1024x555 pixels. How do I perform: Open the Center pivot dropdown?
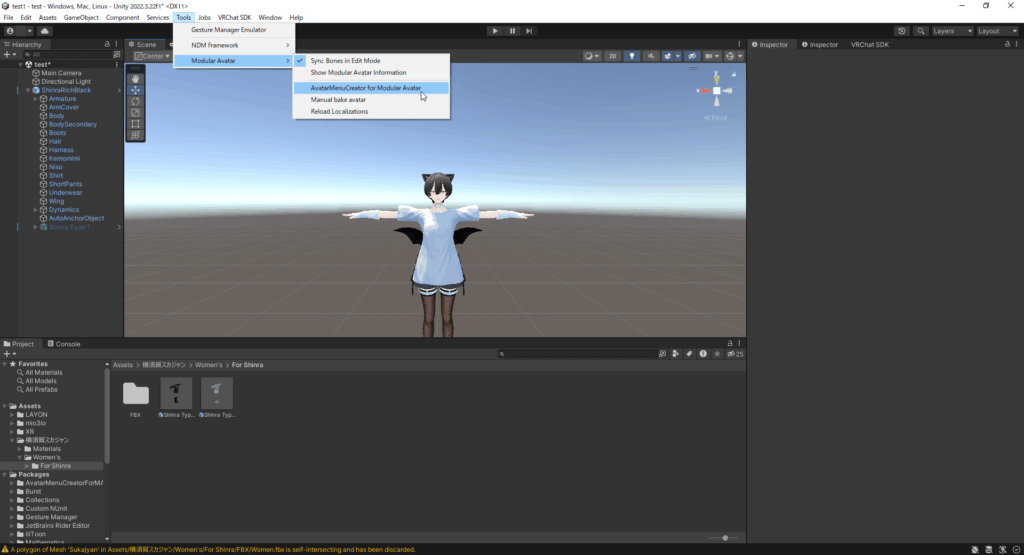152,56
